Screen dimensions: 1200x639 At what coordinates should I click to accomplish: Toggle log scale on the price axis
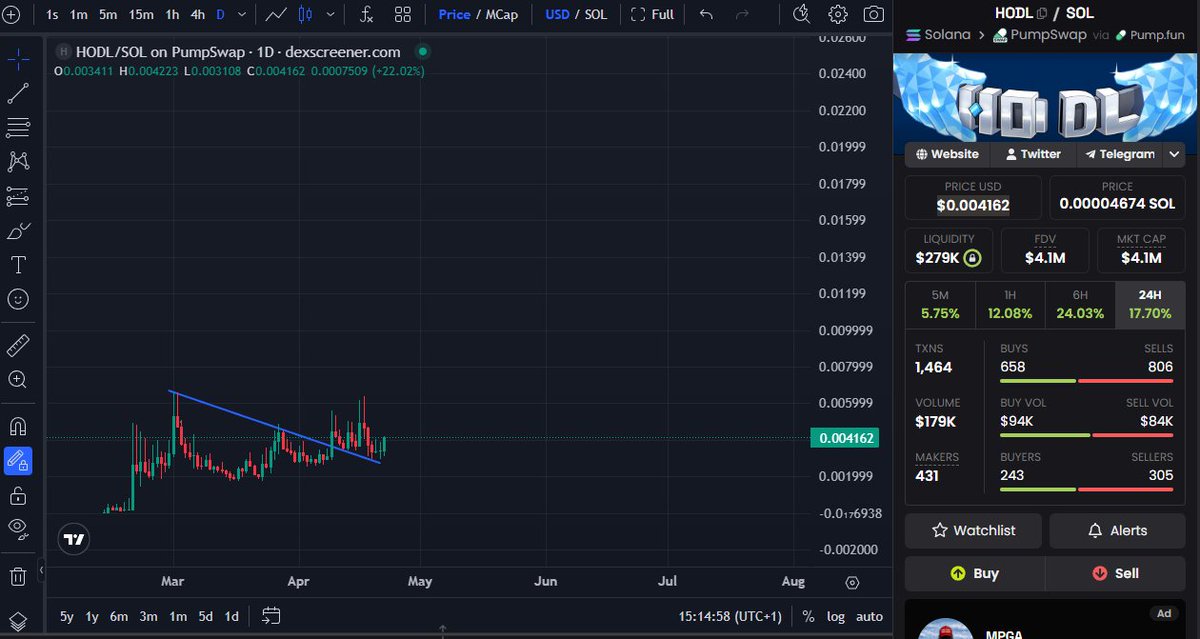(x=835, y=616)
